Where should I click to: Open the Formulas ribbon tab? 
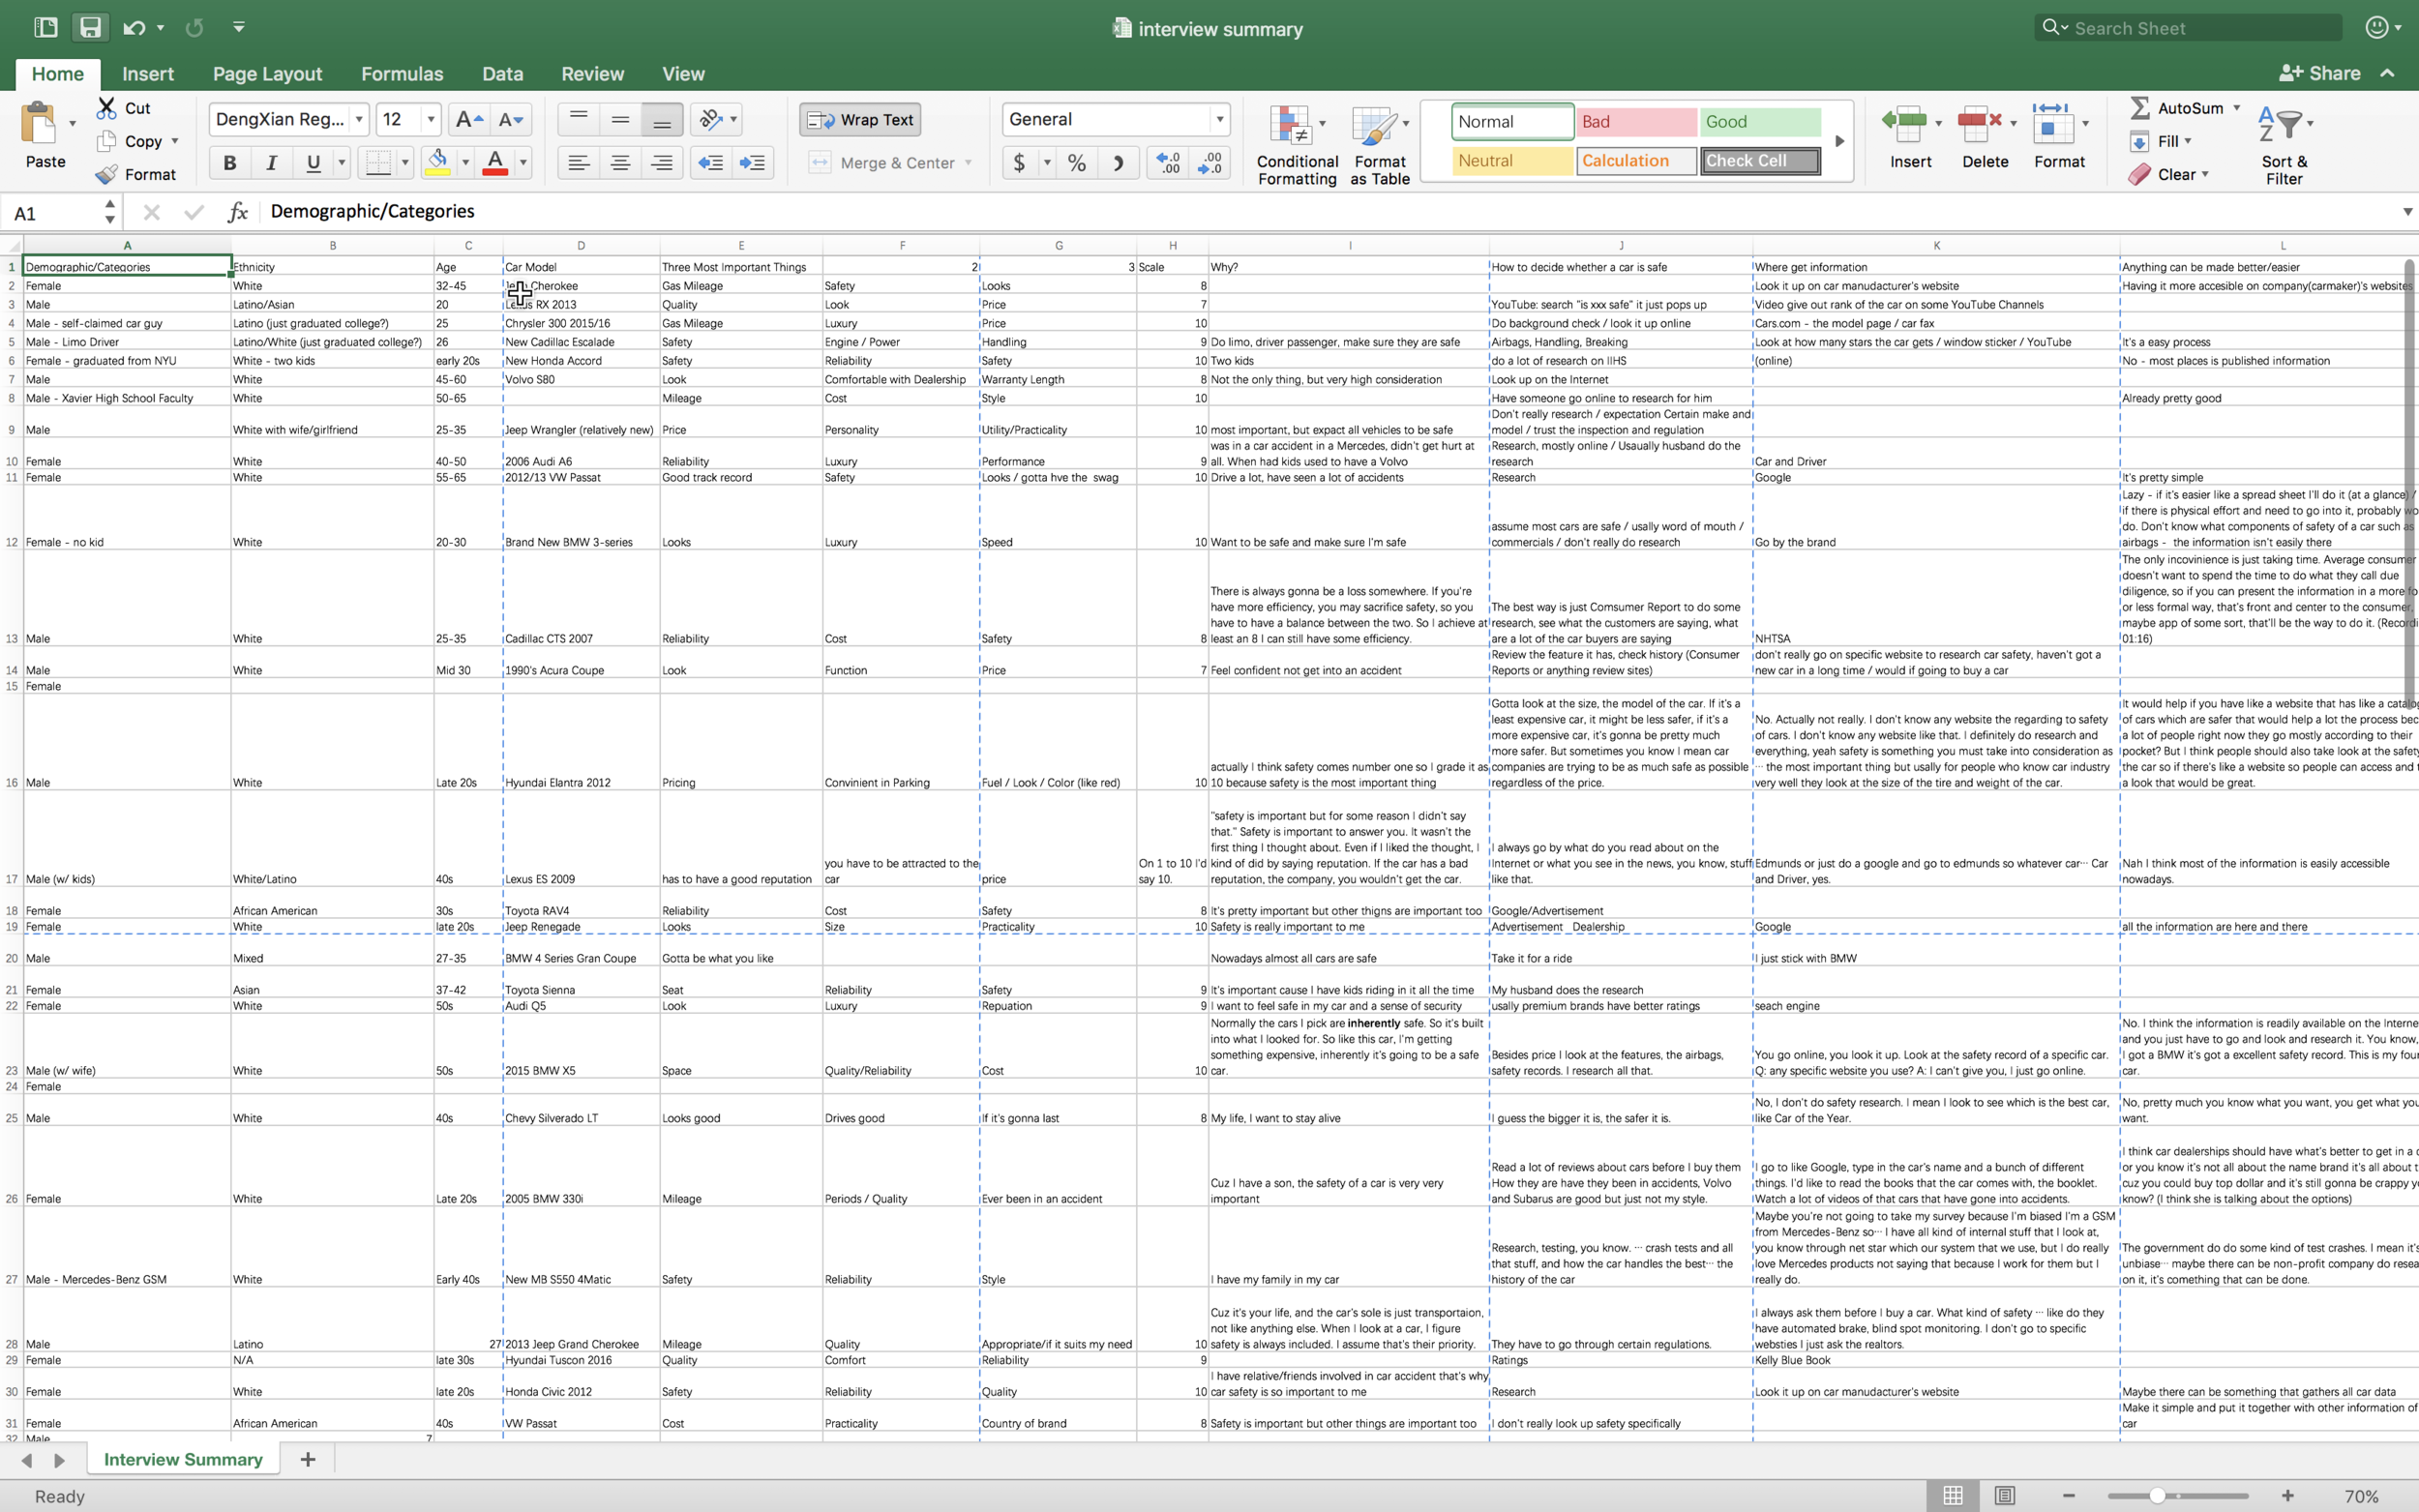(402, 74)
